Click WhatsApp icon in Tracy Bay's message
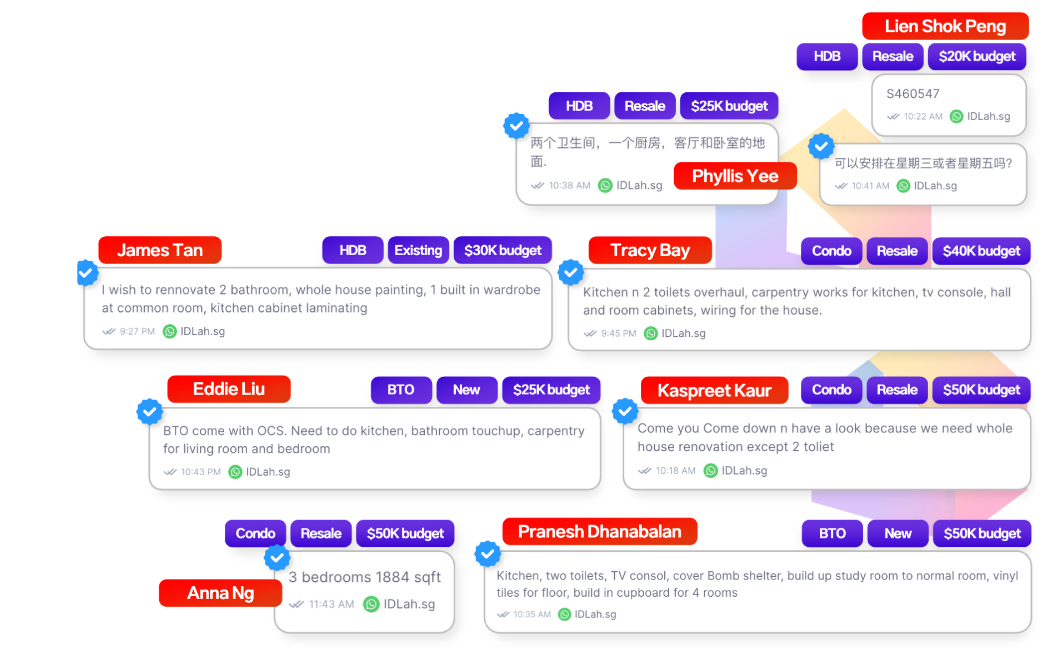1061x667 pixels. 651,333
